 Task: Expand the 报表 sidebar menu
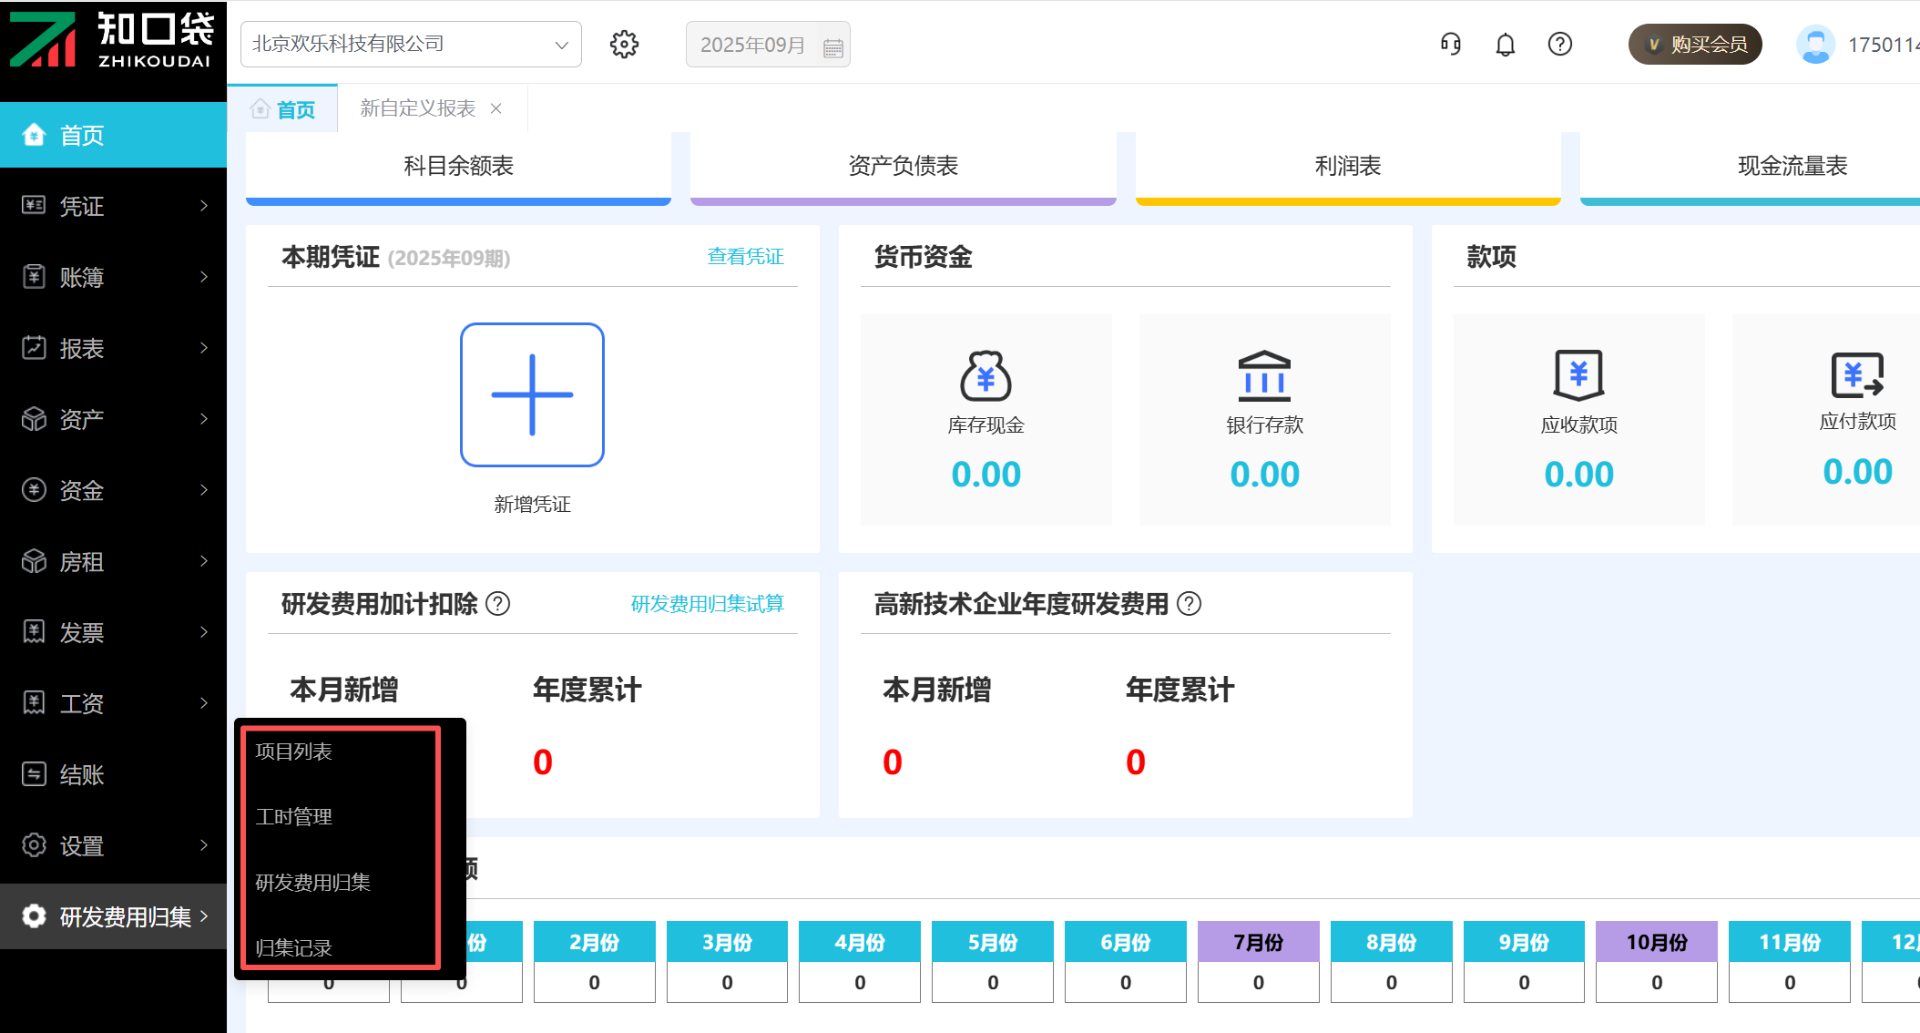113,348
